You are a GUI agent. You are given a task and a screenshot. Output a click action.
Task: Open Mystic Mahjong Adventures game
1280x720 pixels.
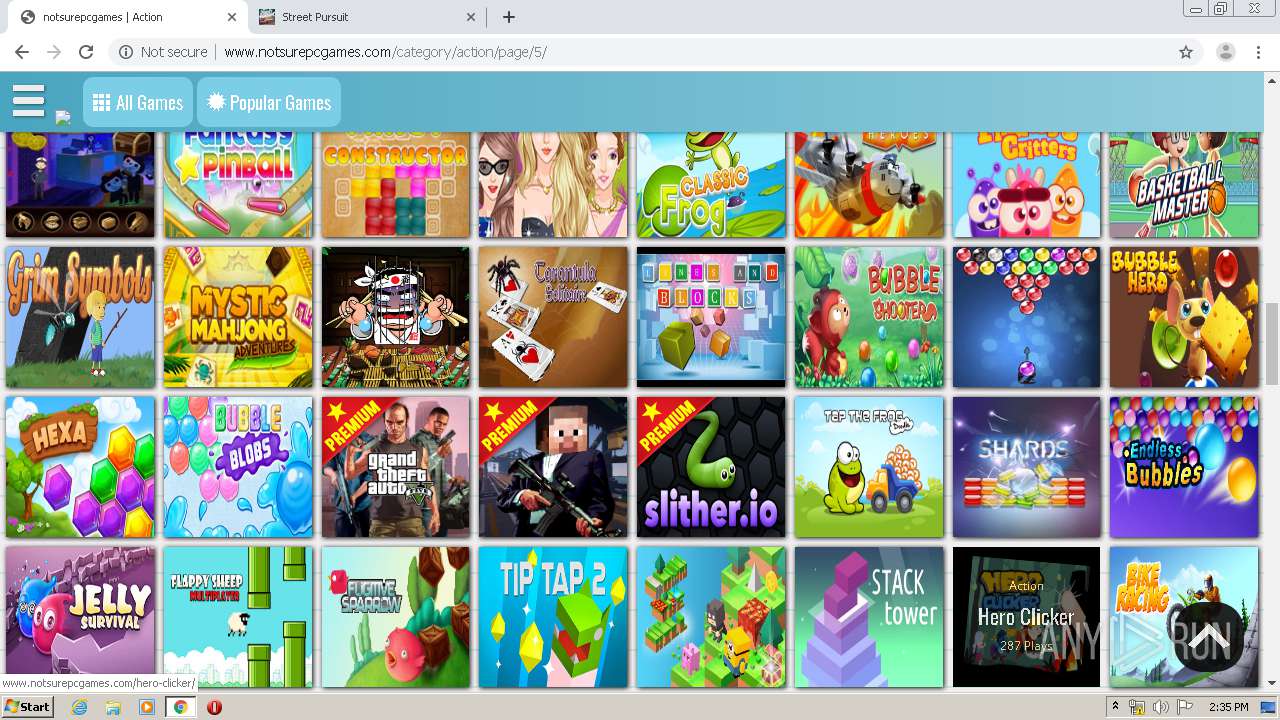tap(238, 317)
